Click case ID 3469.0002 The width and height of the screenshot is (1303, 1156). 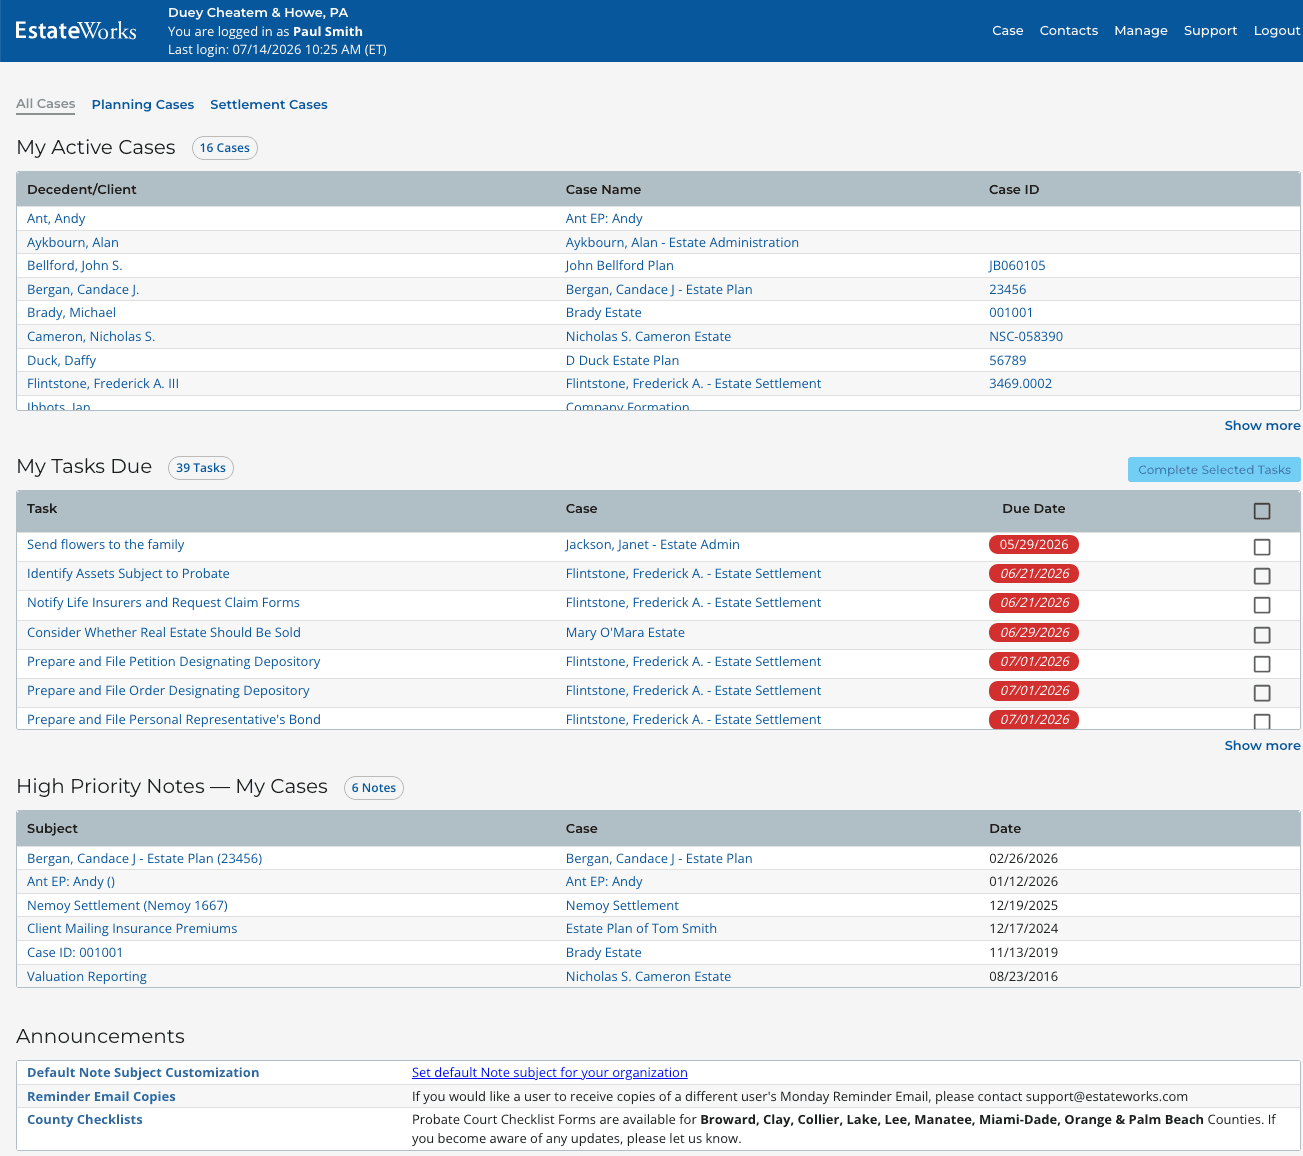1020,383
